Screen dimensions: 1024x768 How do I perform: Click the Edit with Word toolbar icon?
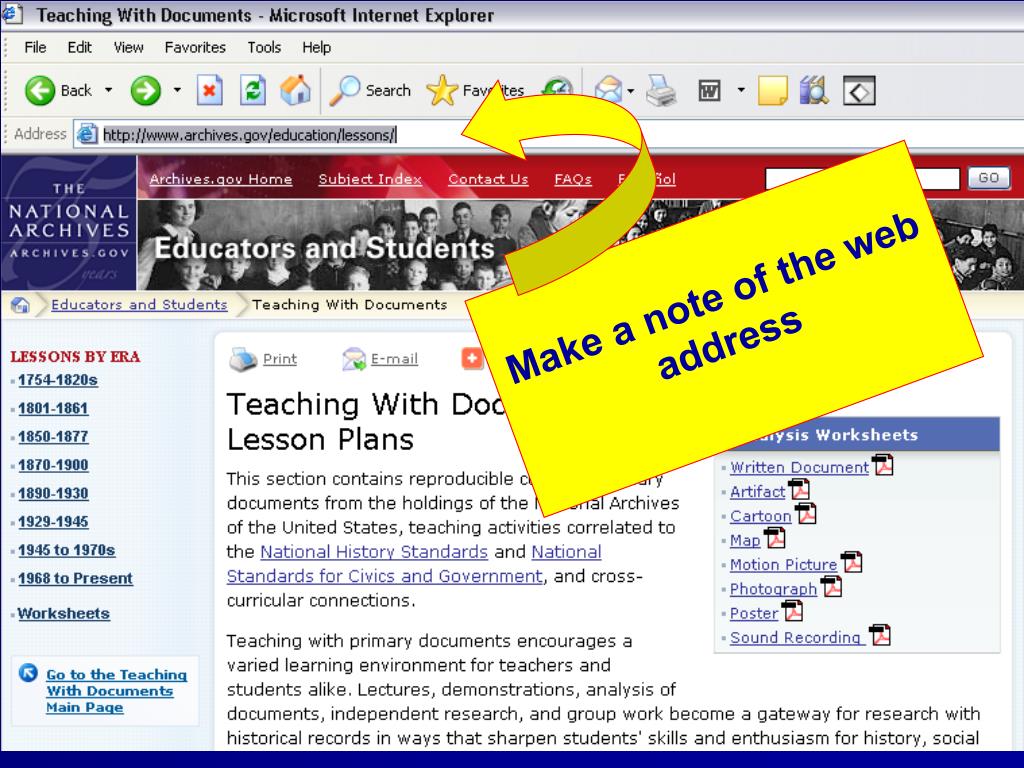[x=709, y=90]
